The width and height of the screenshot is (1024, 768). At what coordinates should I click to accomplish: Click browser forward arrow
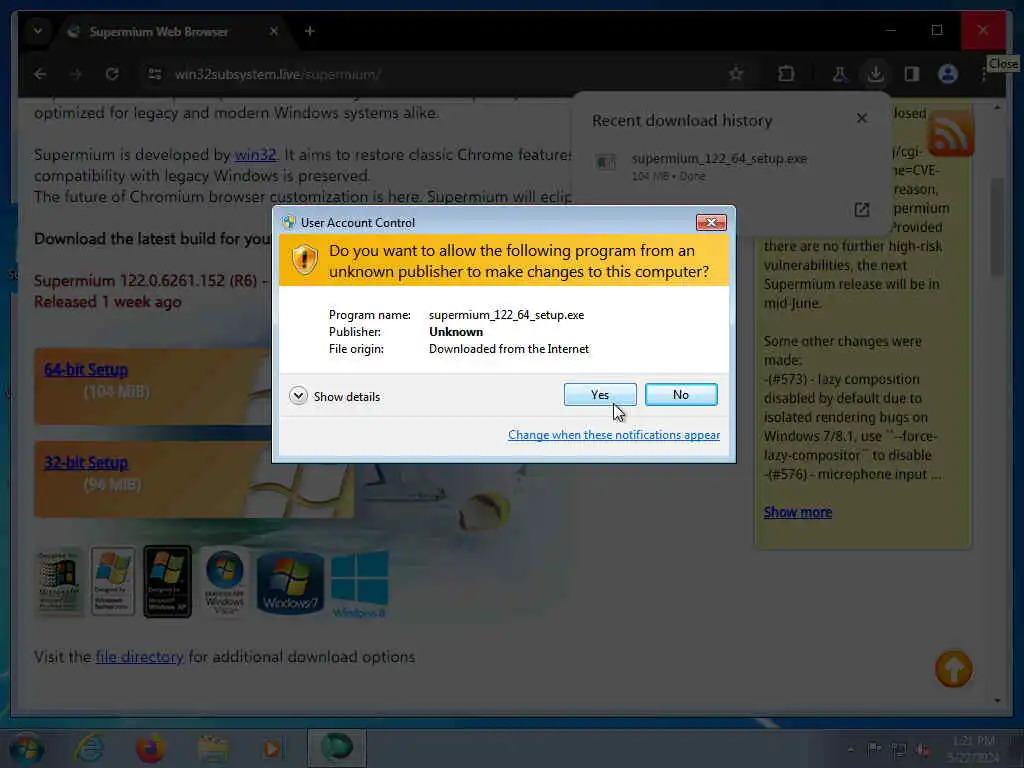(76, 74)
